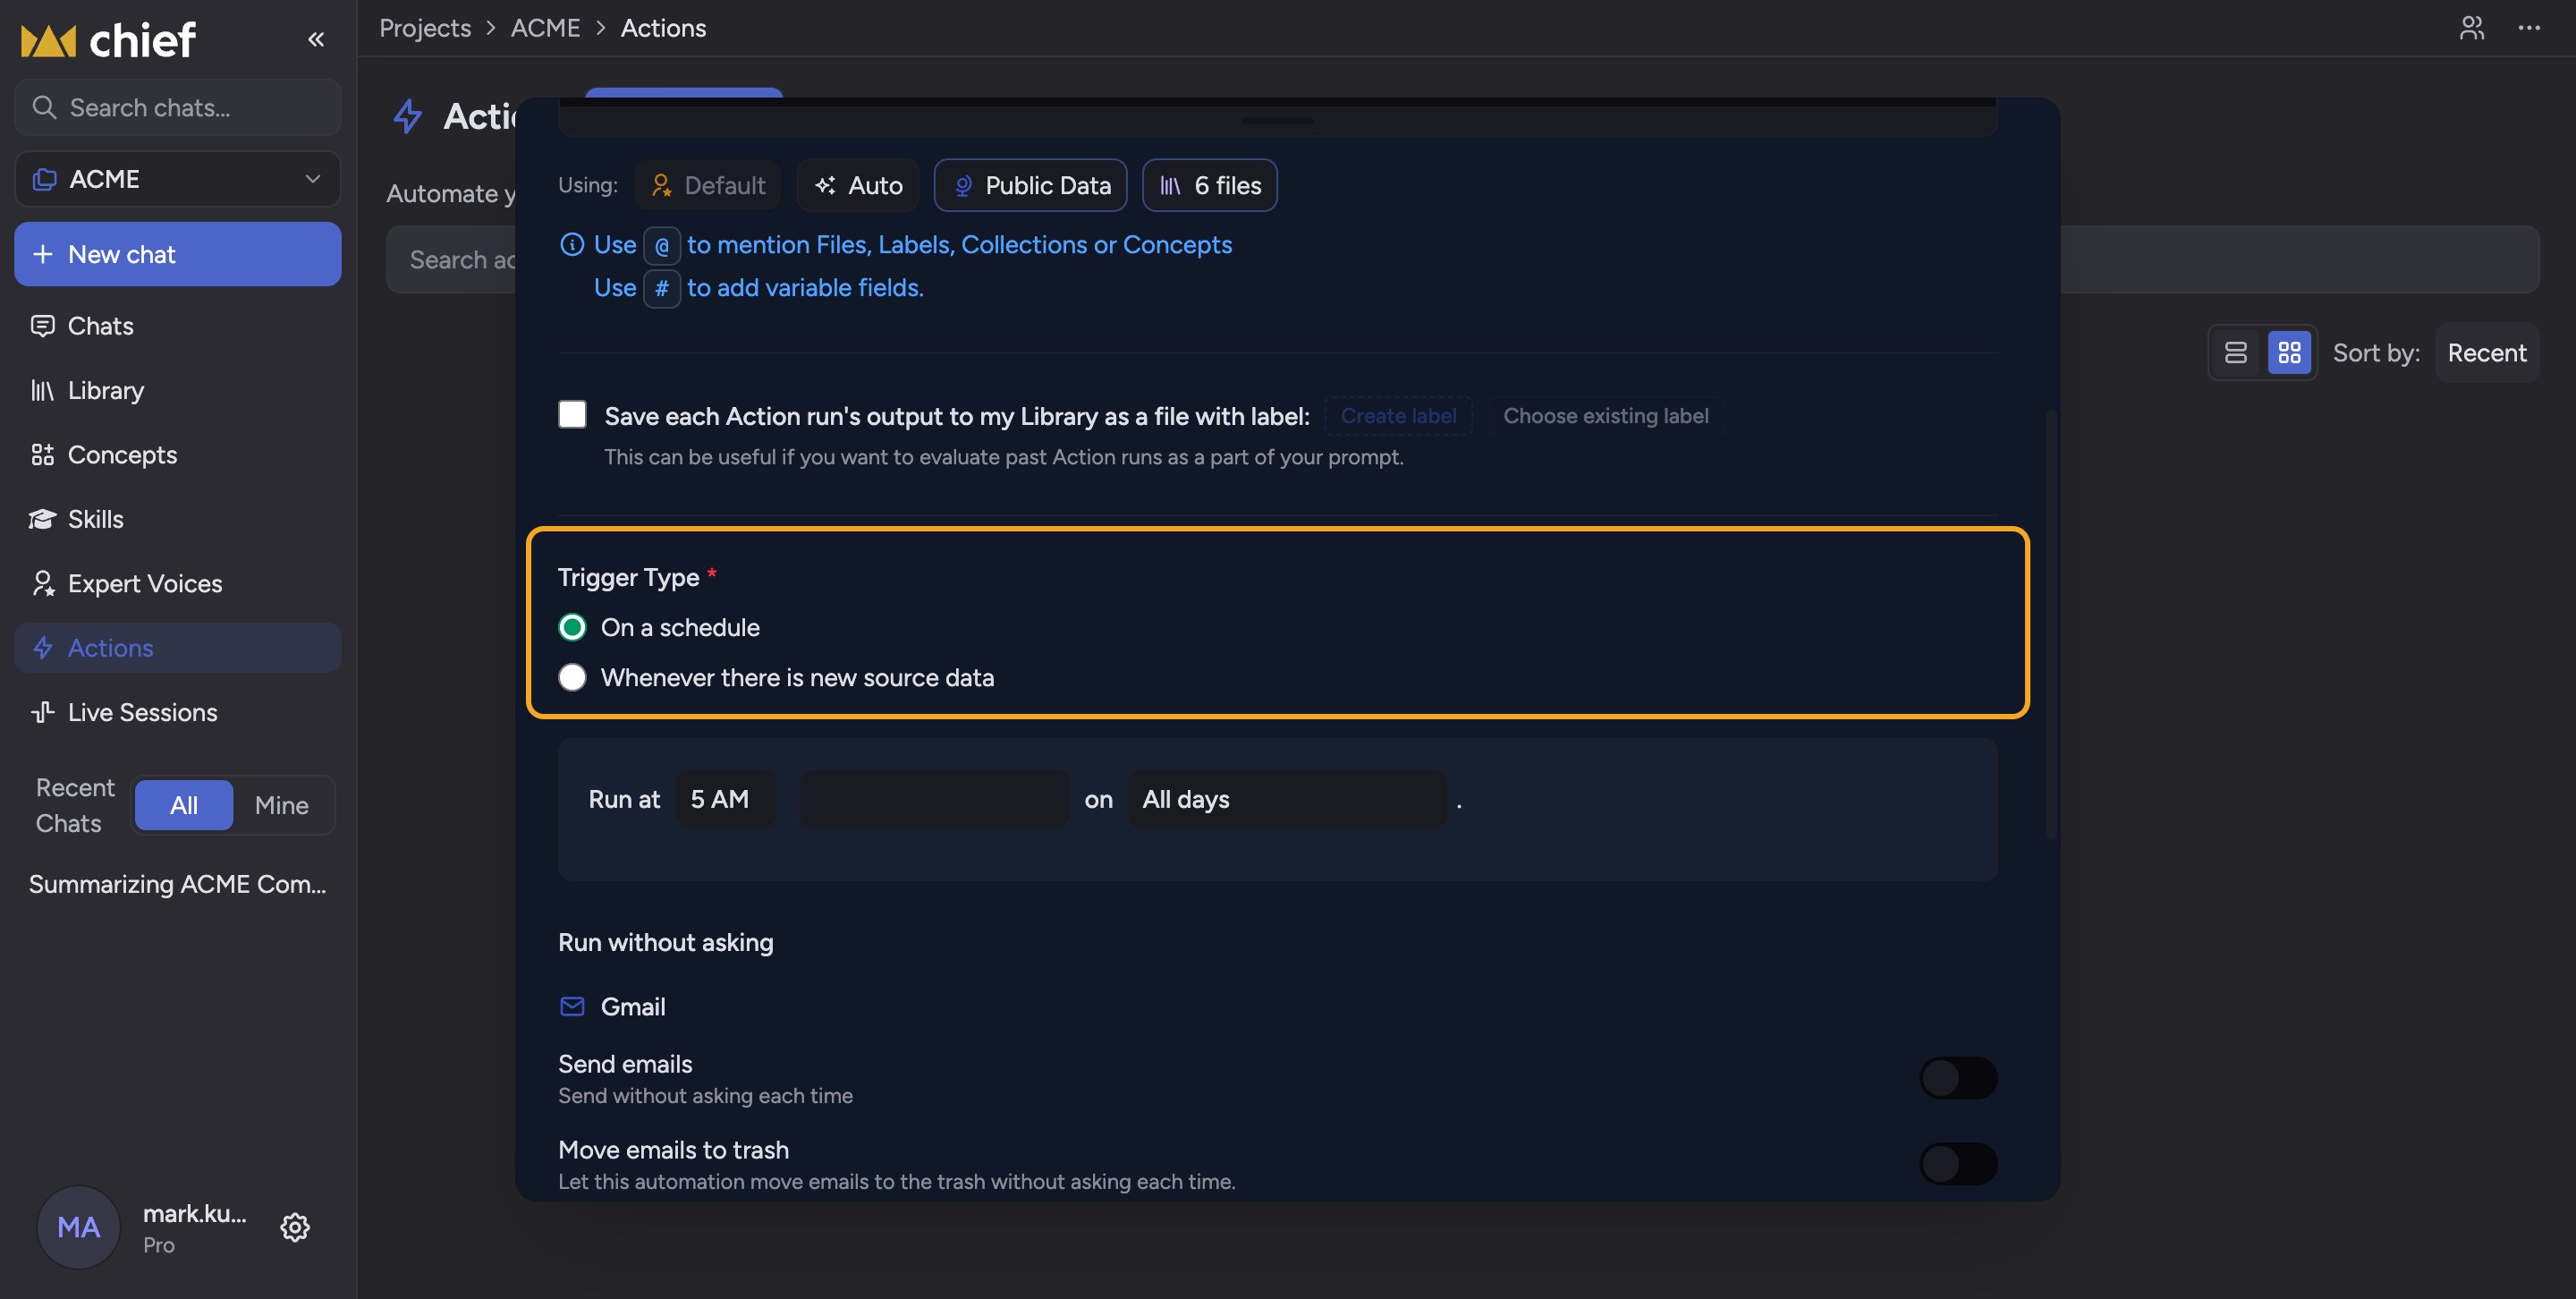
Task: Open Library in the sidebar
Action: click(178, 390)
